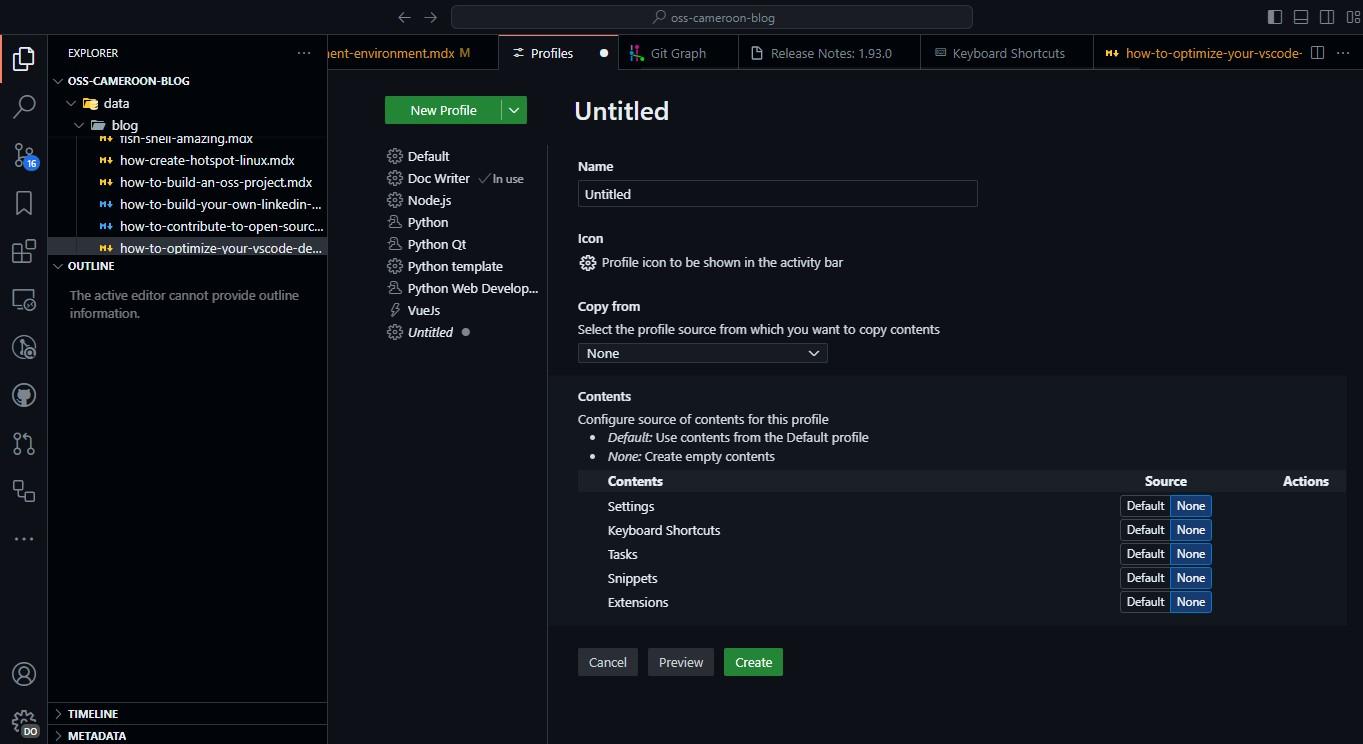
Task: Go back with the left arrow
Action: (x=404, y=17)
